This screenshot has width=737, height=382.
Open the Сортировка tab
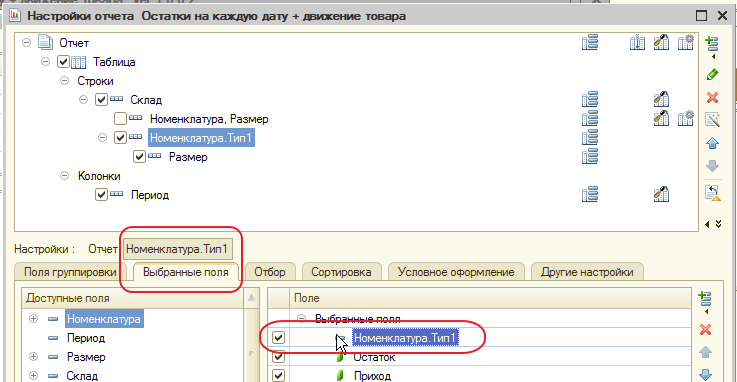tap(341, 272)
